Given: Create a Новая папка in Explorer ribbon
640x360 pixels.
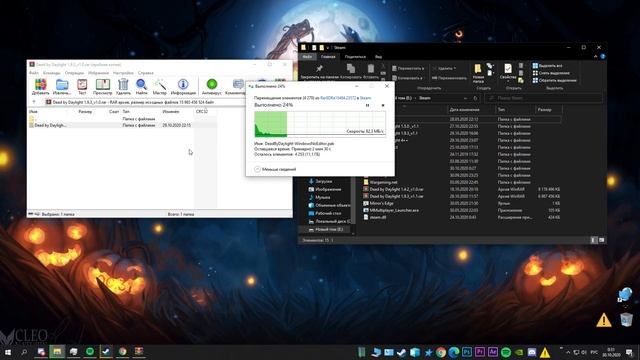Looking at the screenshot, I should coord(478,73).
